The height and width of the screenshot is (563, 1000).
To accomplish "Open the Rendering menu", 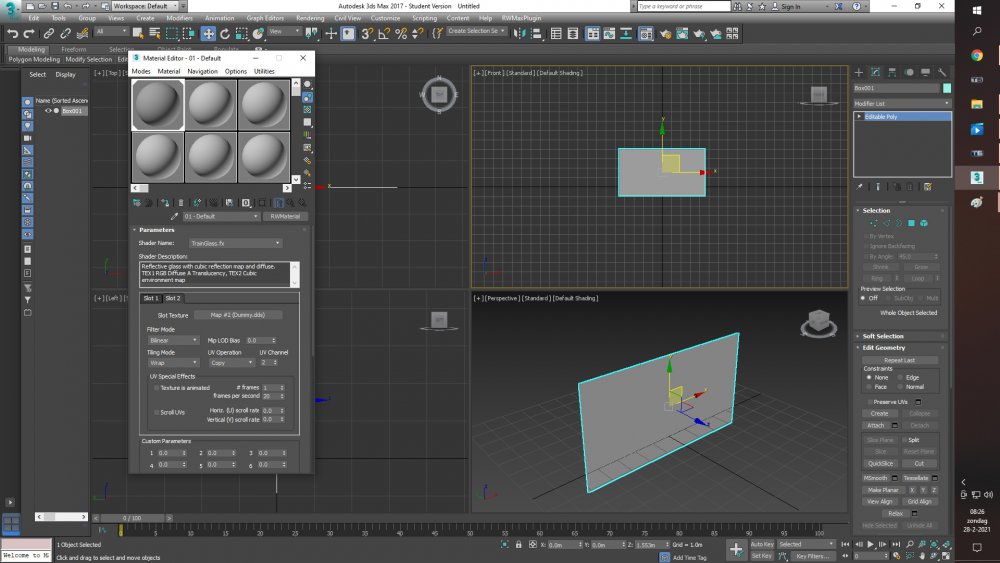I will click(310, 18).
